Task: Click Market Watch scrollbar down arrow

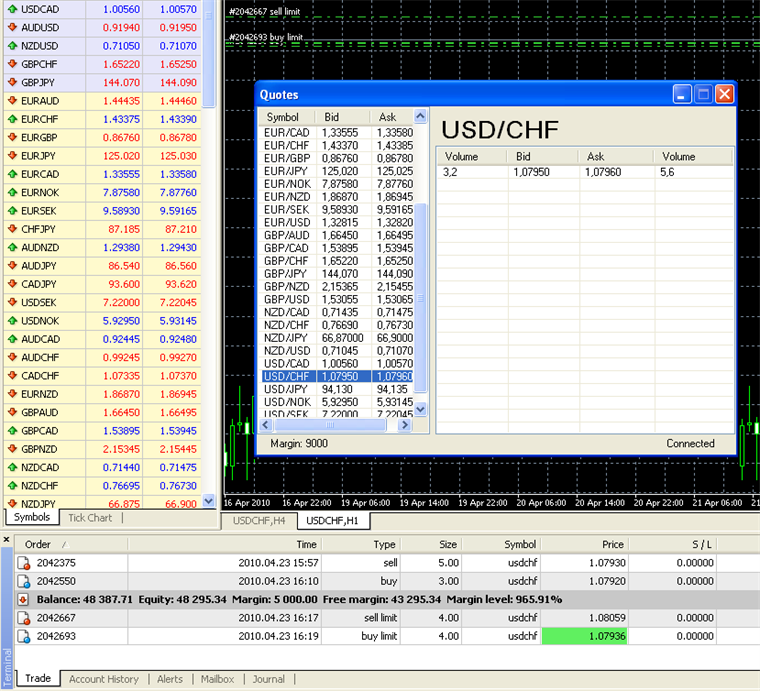Action: click(x=209, y=500)
